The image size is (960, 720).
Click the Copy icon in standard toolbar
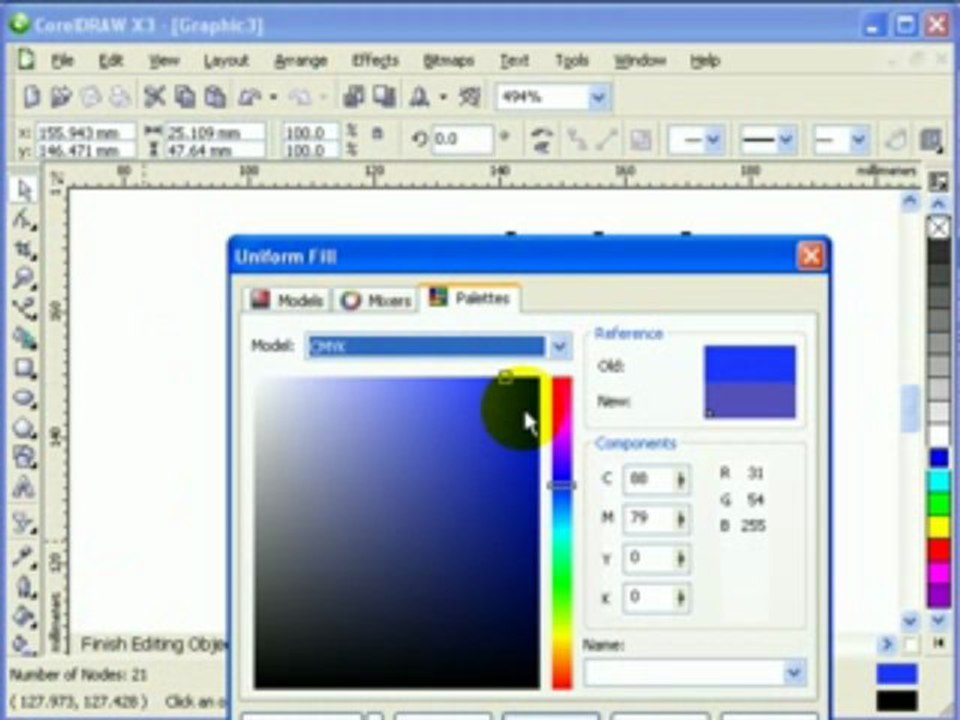click(185, 97)
